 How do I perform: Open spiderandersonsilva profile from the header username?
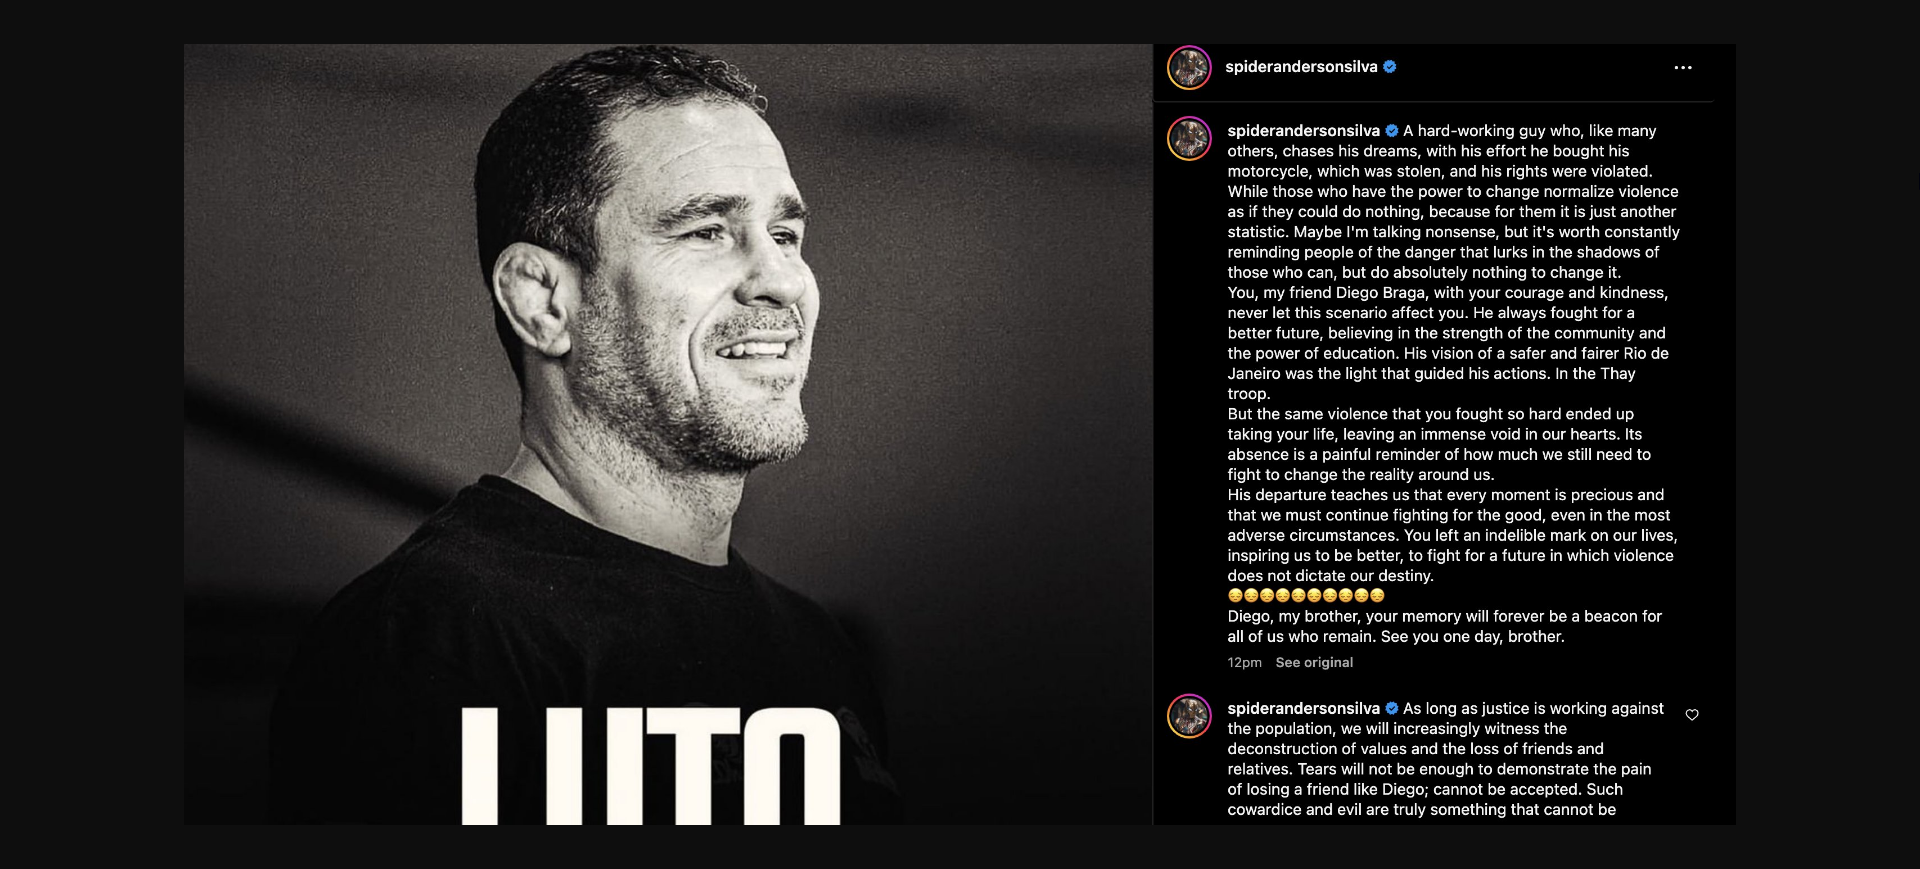click(1301, 67)
